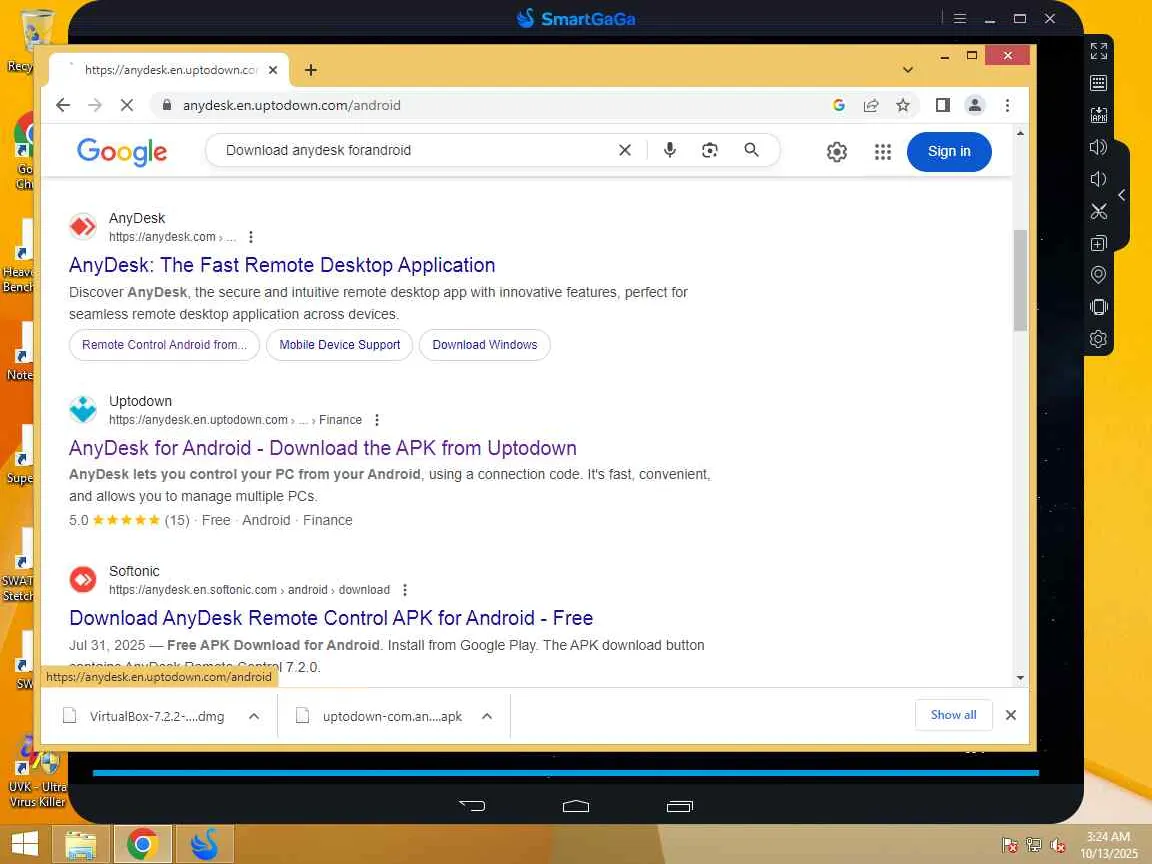
Task: Click Mobile Device Support chip
Action: [339, 345]
